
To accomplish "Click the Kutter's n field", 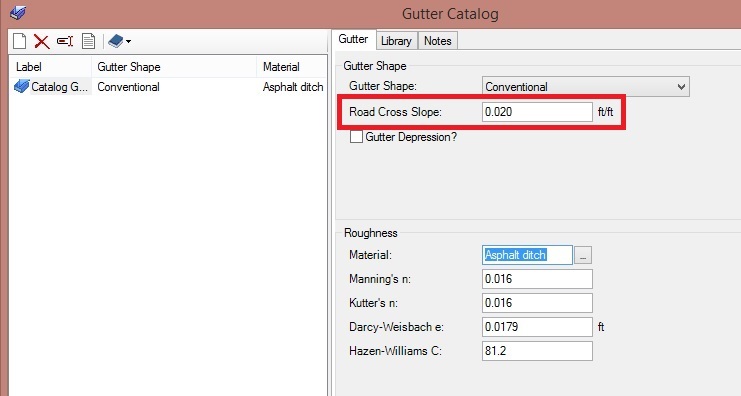I will coord(537,303).
